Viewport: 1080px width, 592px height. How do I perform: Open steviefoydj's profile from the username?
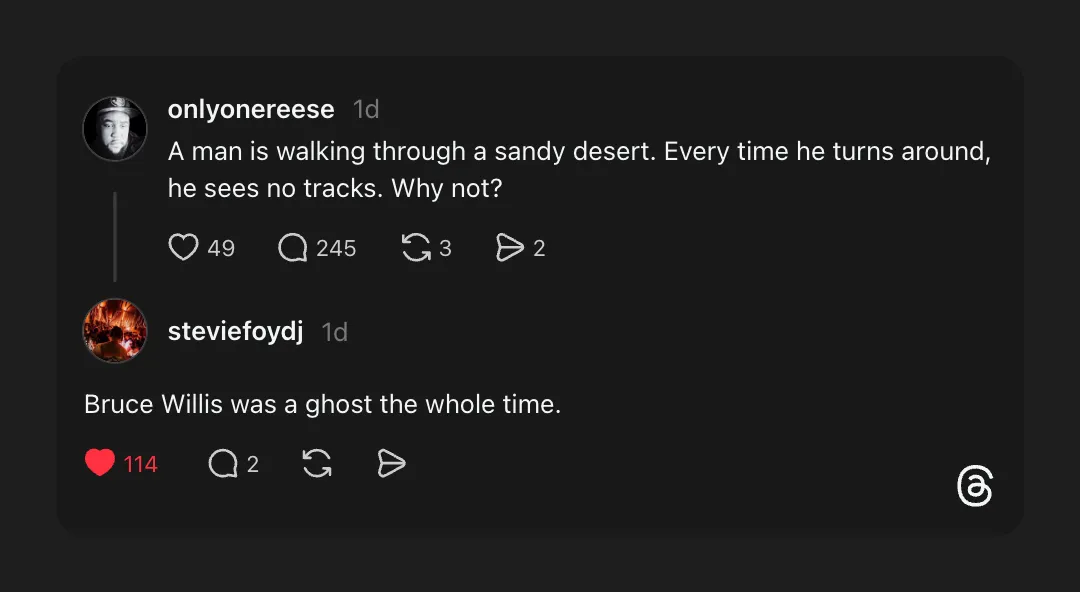point(234,331)
